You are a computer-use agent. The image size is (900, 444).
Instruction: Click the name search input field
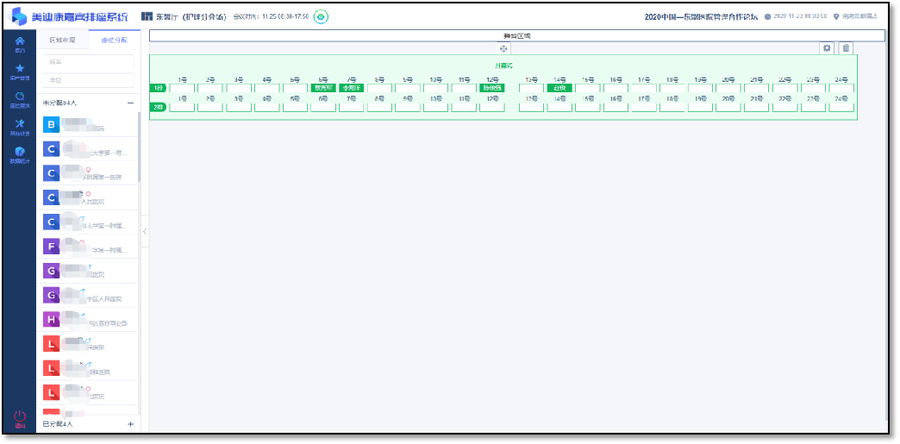pos(88,62)
